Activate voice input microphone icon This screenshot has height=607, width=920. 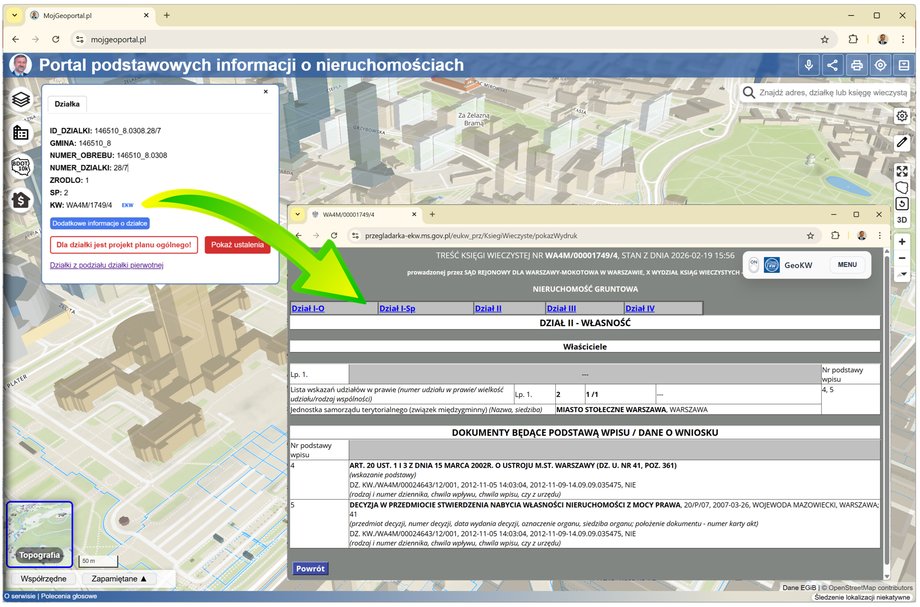point(809,65)
